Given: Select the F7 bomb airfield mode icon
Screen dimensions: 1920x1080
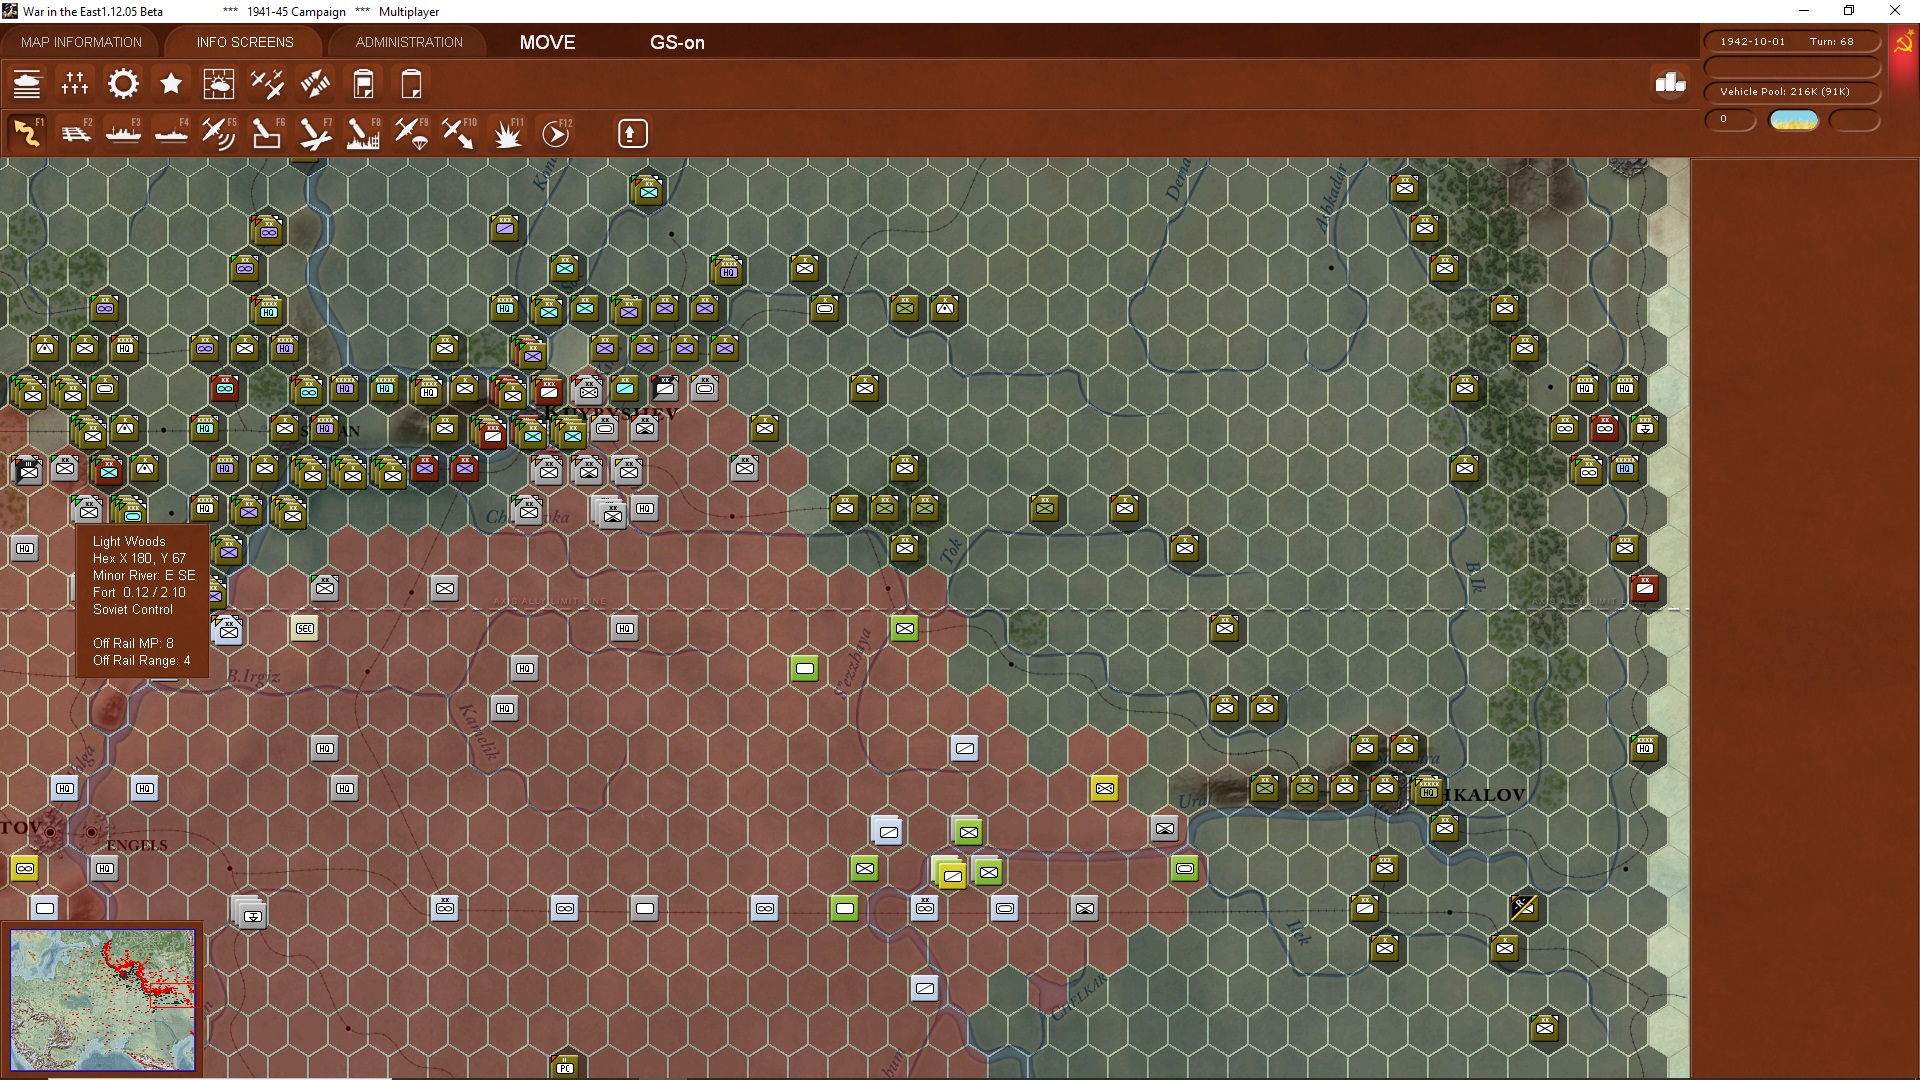Looking at the screenshot, I should coord(315,133).
